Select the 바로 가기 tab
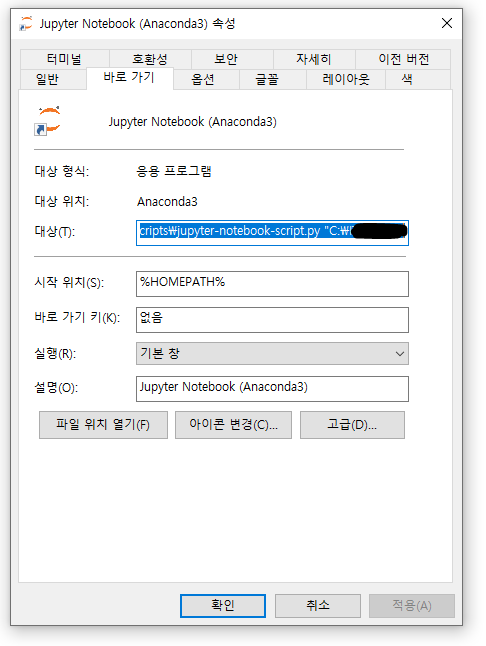Viewport: 486px width, 646px height. coord(129,77)
